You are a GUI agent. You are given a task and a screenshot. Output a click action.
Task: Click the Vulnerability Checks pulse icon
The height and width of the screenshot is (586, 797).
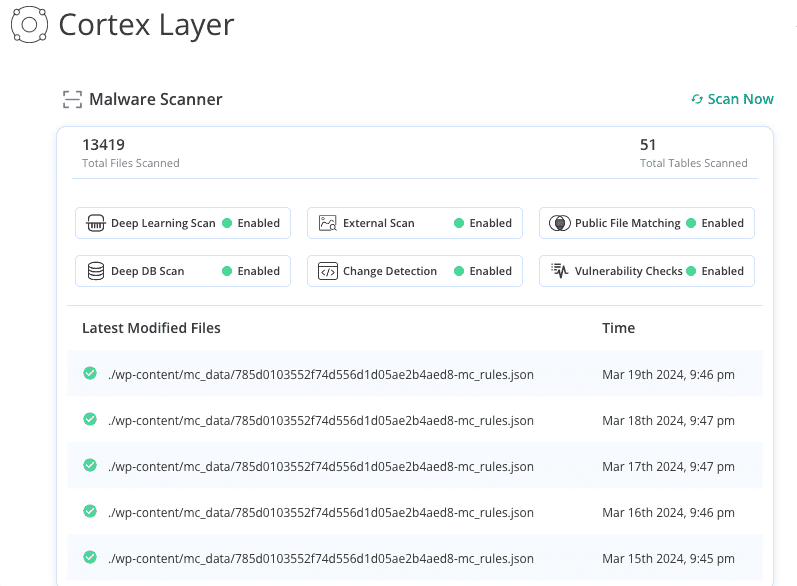point(560,271)
